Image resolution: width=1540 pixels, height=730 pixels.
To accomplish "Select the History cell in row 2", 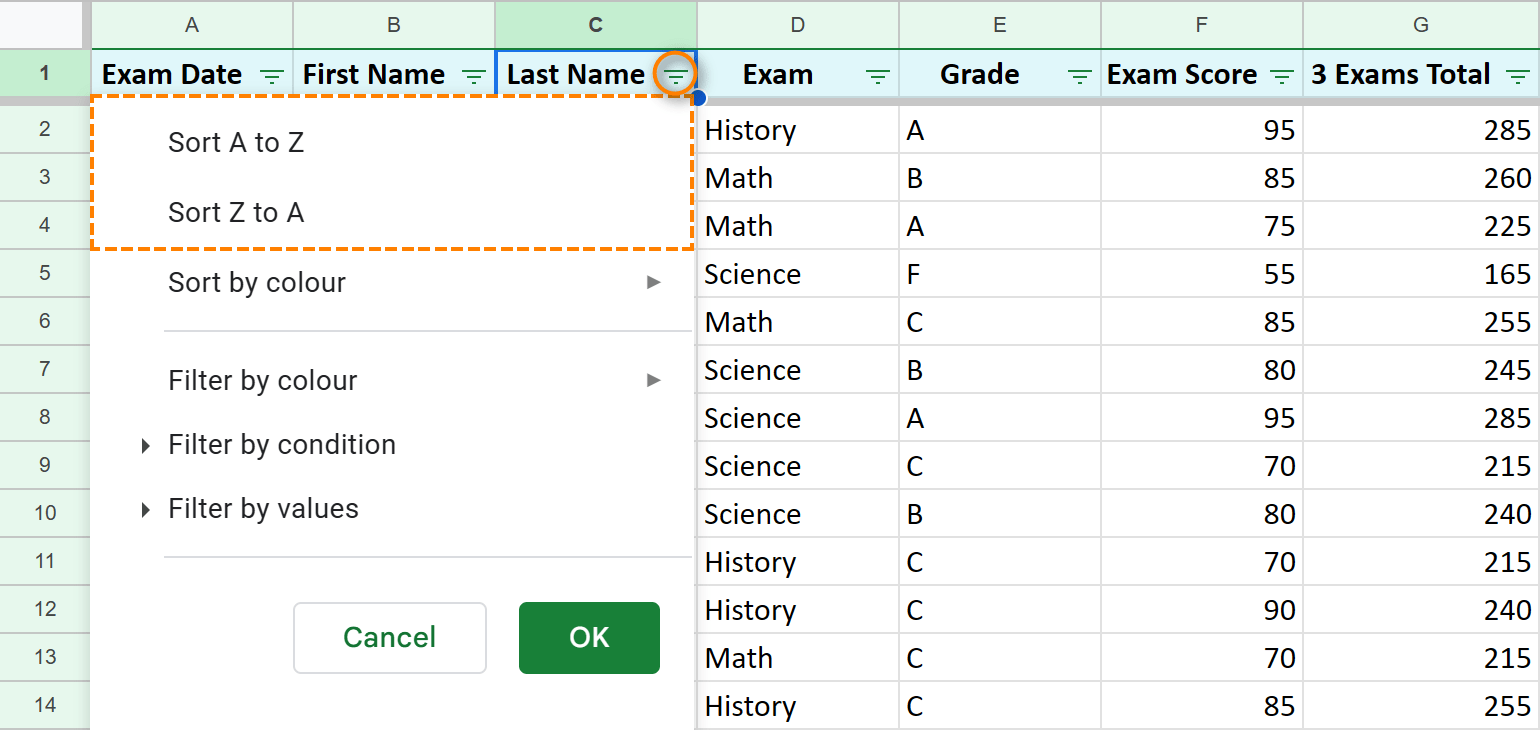I will click(750, 129).
